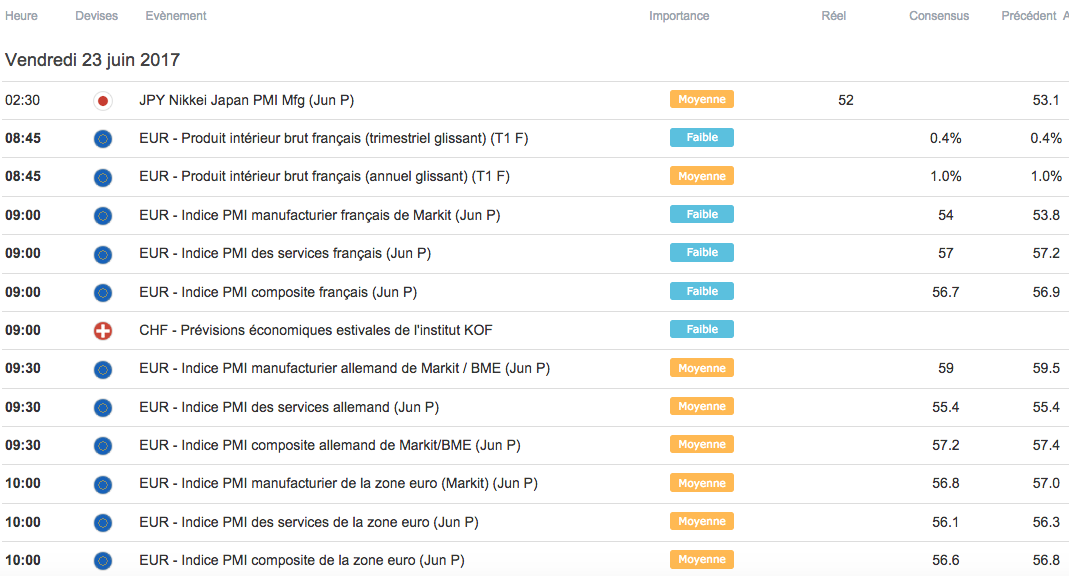The image size is (1069, 576).
Task: Click the Devises column header
Action: click(x=96, y=16)
